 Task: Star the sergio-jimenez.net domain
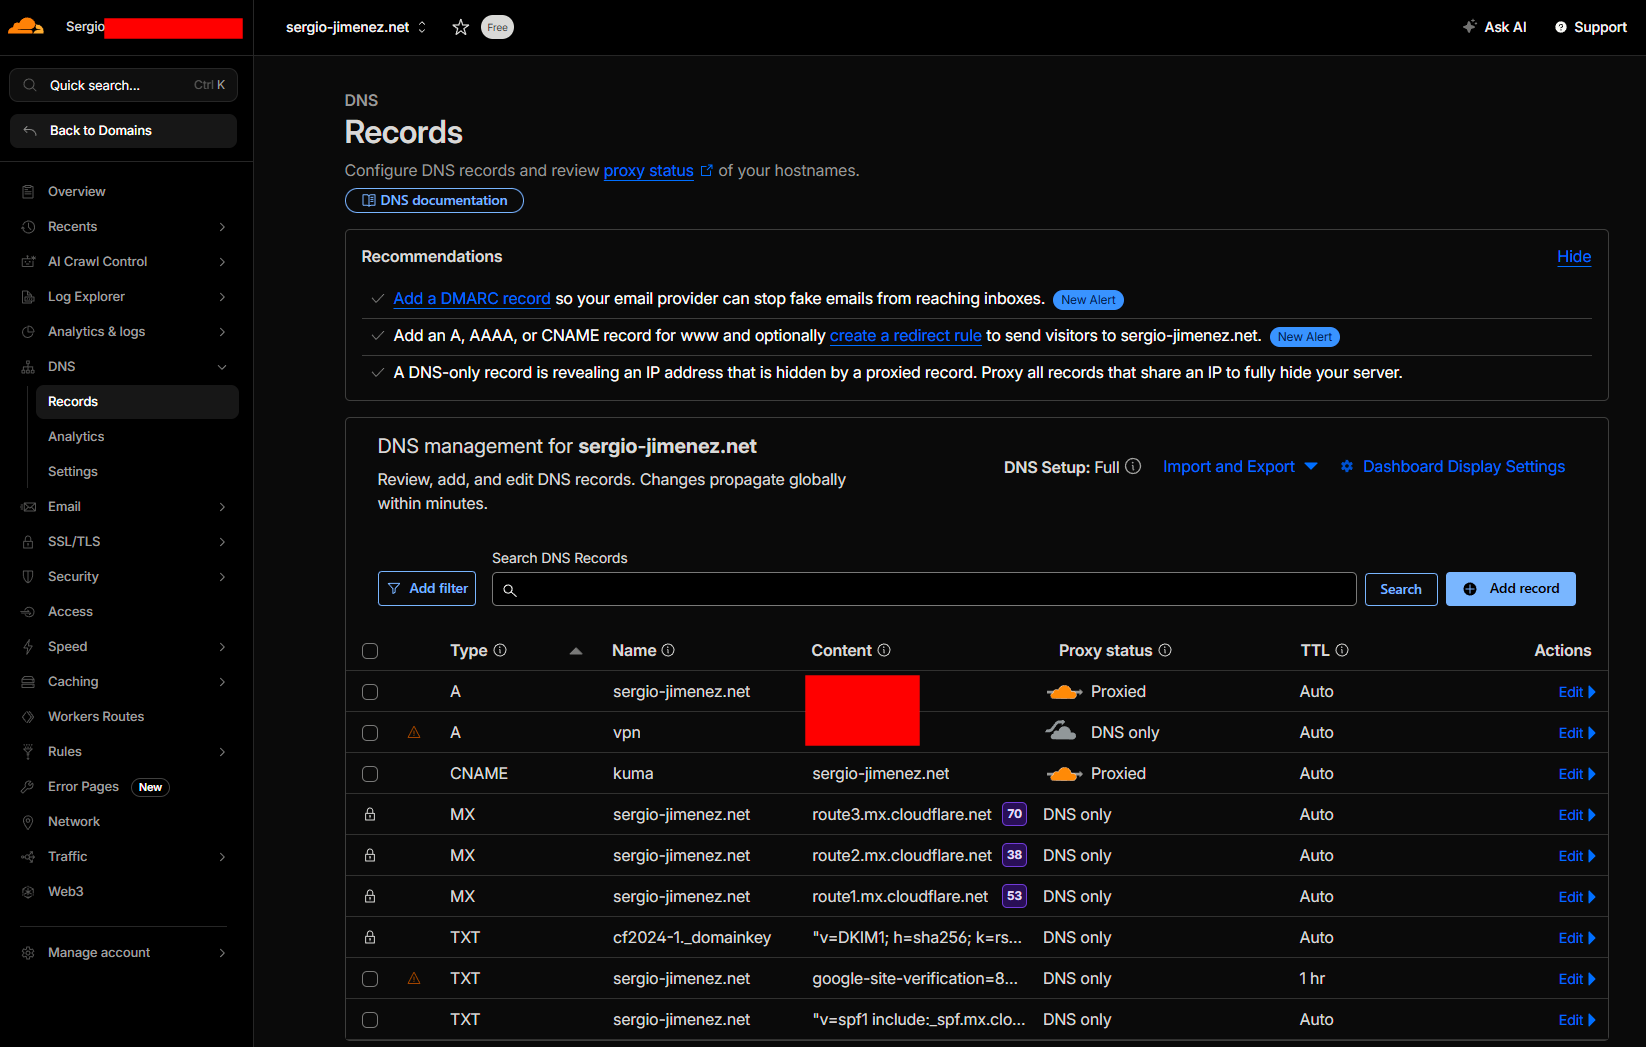(461, 27)
